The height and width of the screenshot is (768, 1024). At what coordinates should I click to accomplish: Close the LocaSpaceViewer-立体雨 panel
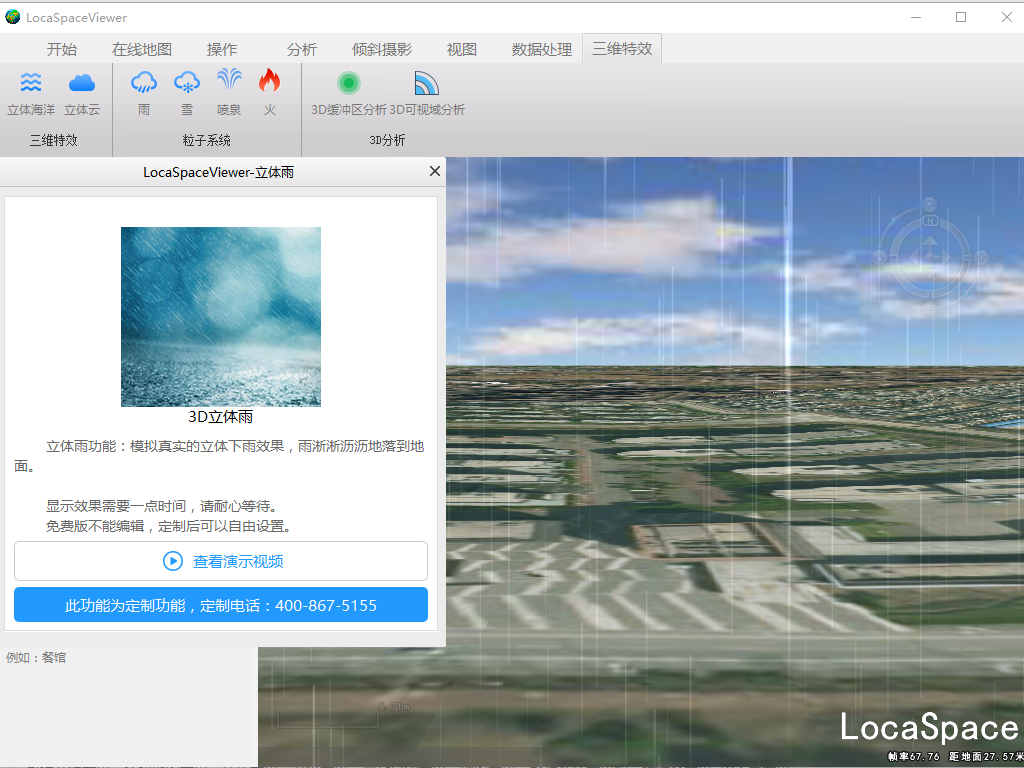[x=435, y=171]
